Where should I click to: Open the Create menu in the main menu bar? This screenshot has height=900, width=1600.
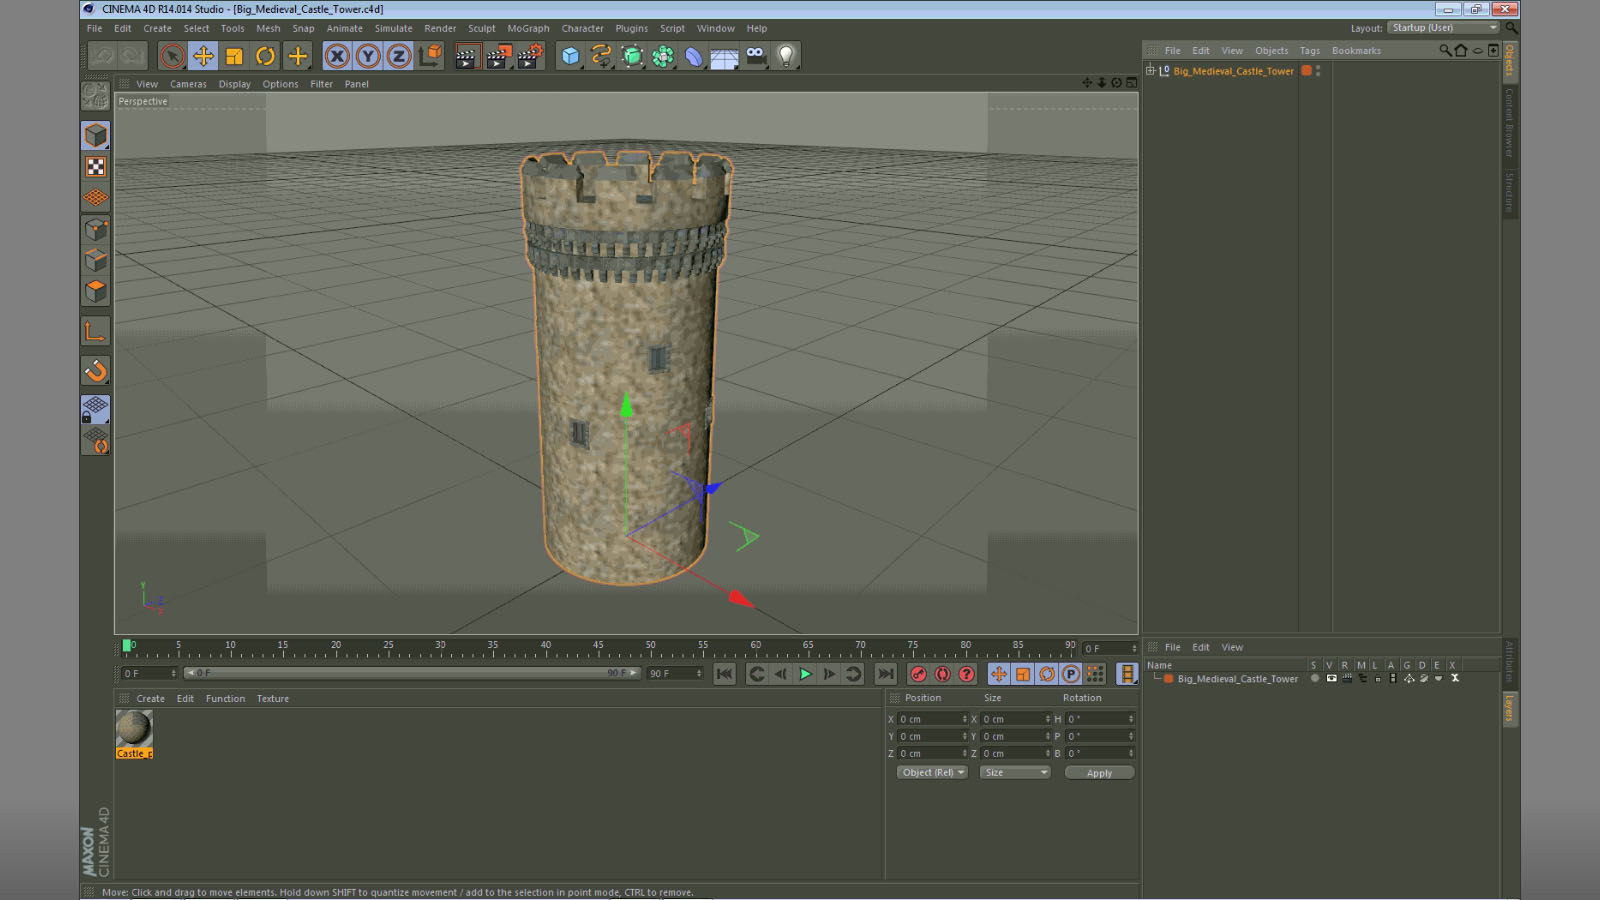point(157,28)
